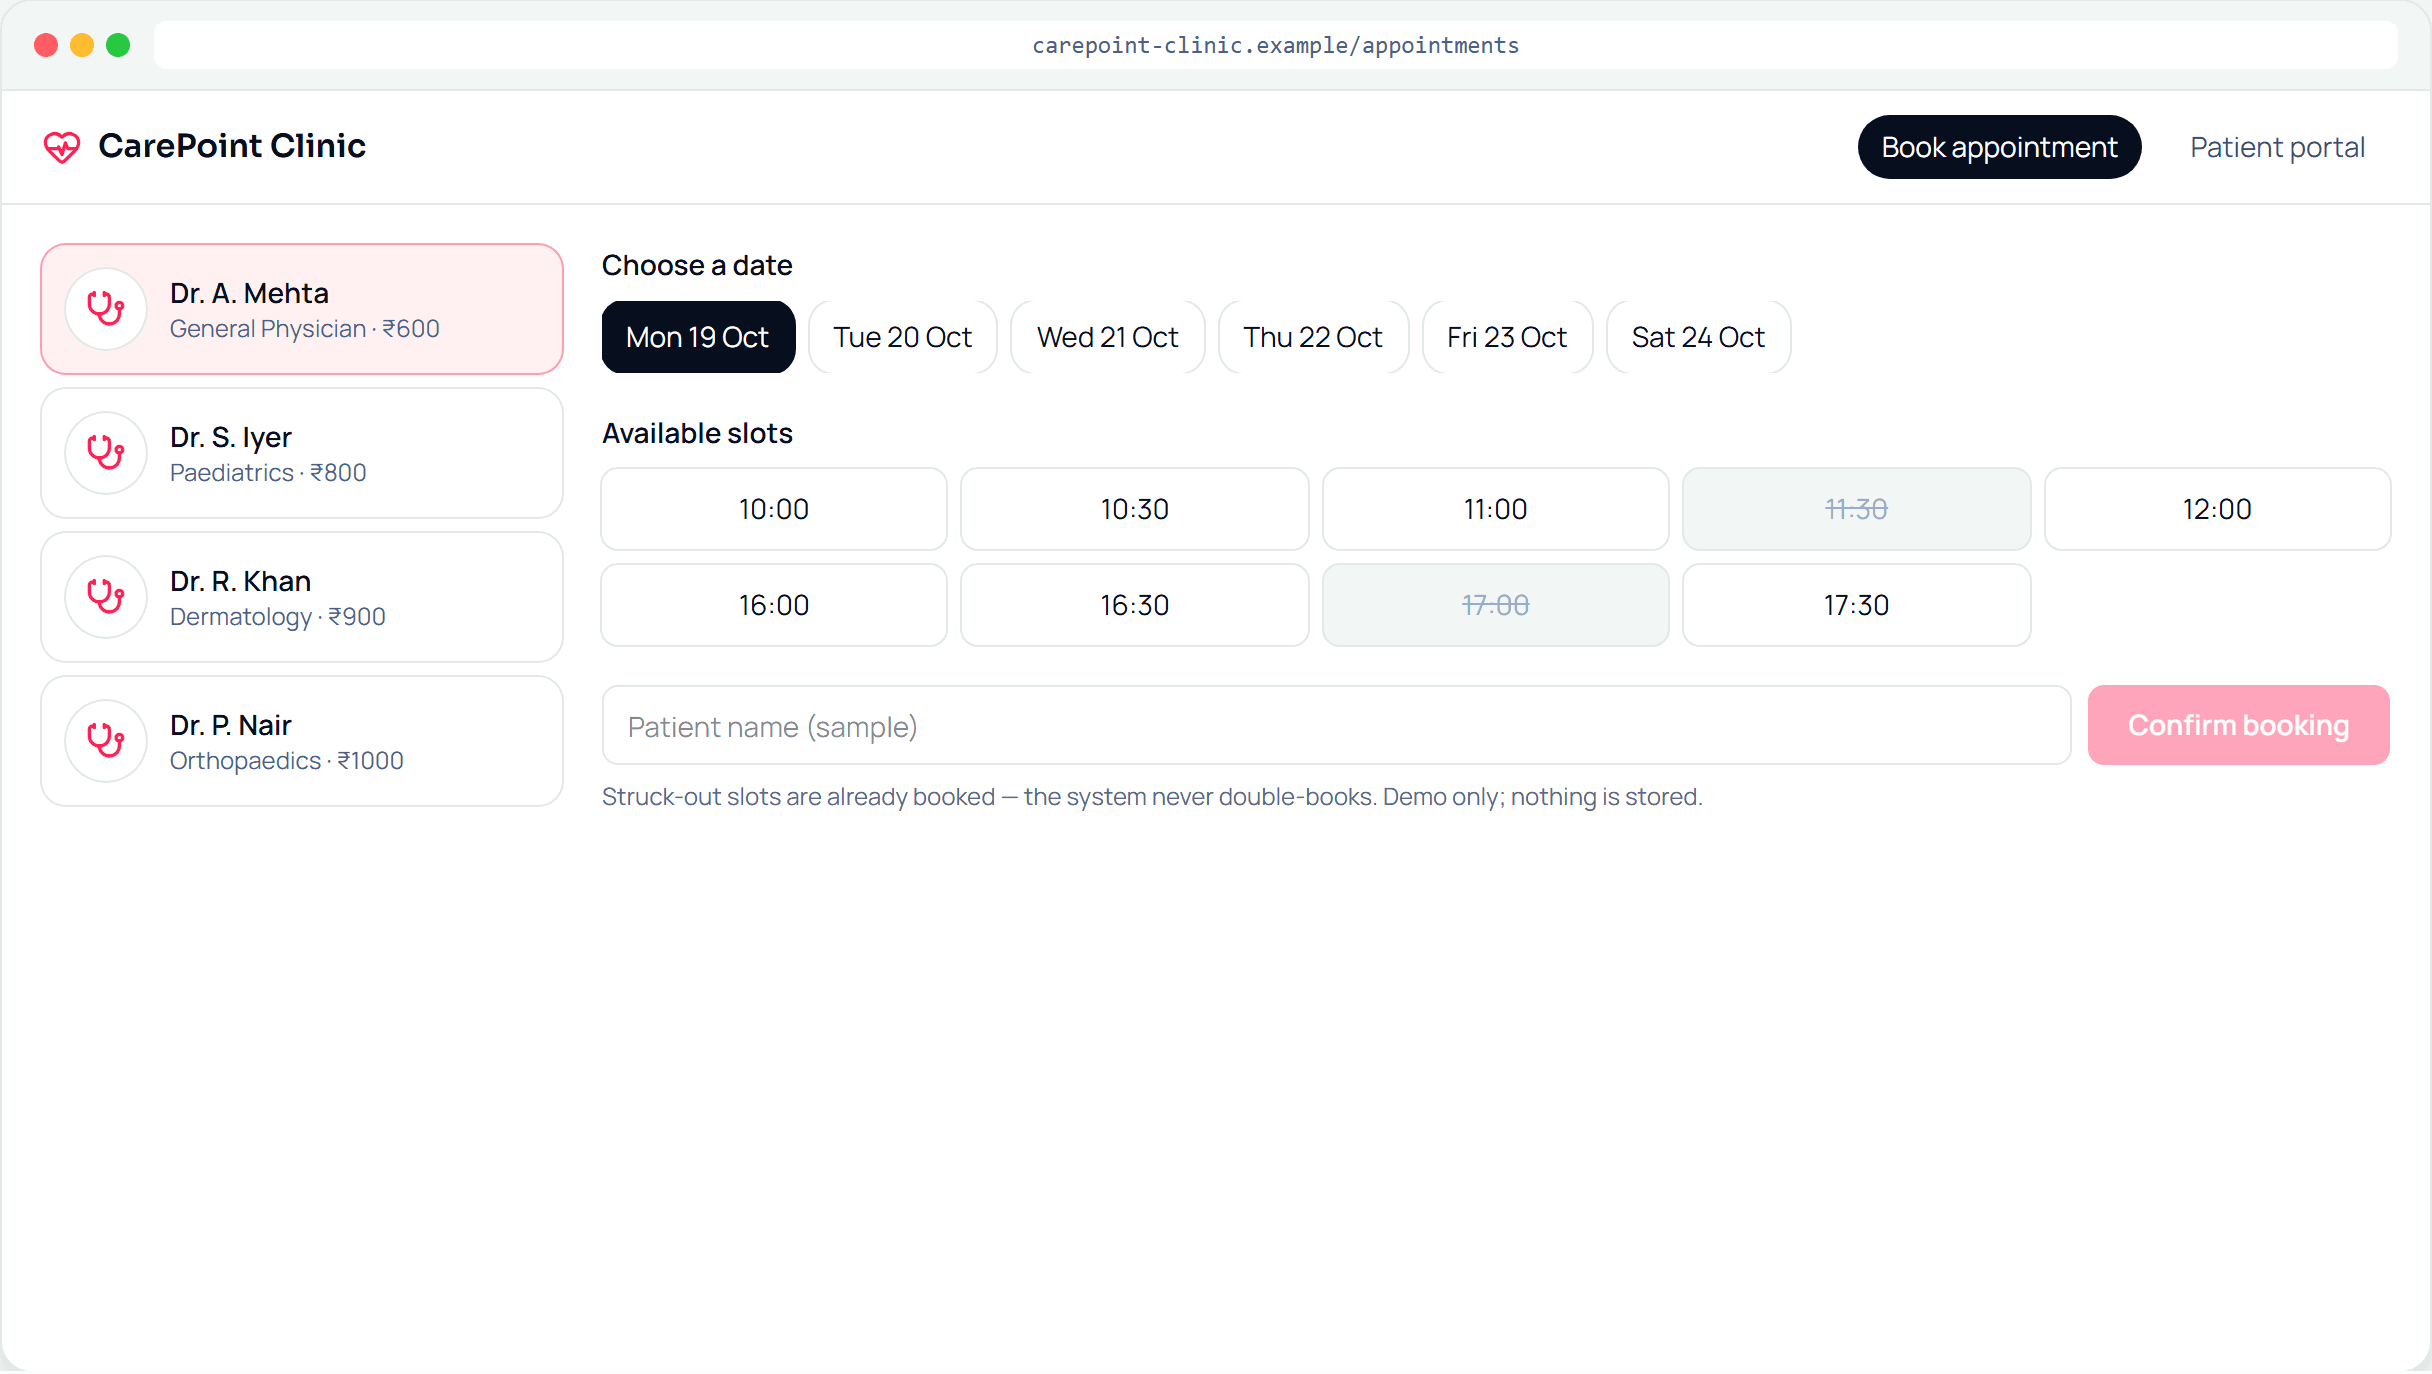Click the CarePoint heart logo icon

62,147
